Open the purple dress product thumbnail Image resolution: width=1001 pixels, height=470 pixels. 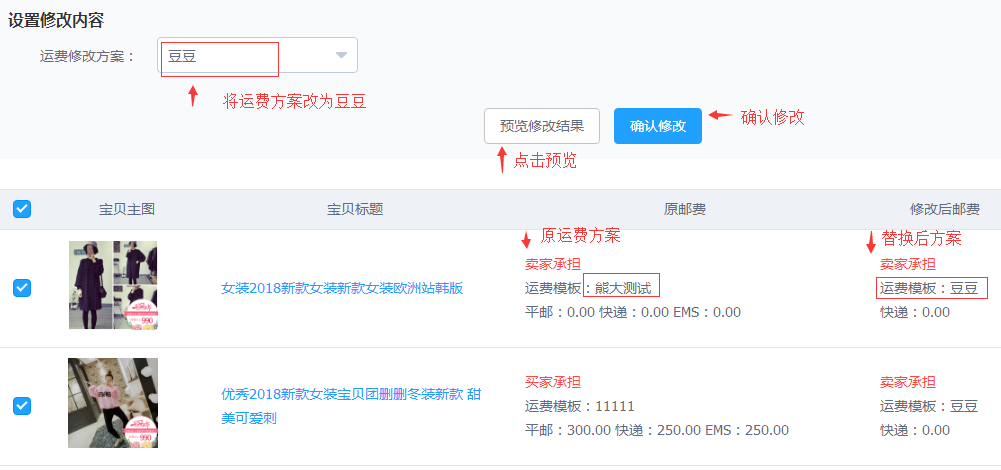(x=113, y=285)
